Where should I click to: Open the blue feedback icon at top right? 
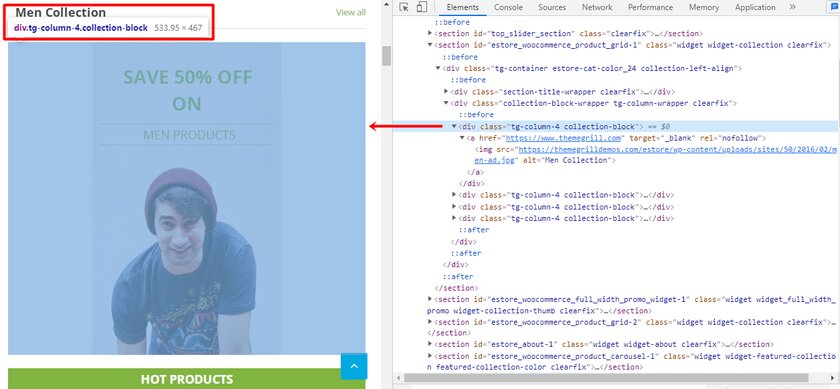[x=834, y=7]
